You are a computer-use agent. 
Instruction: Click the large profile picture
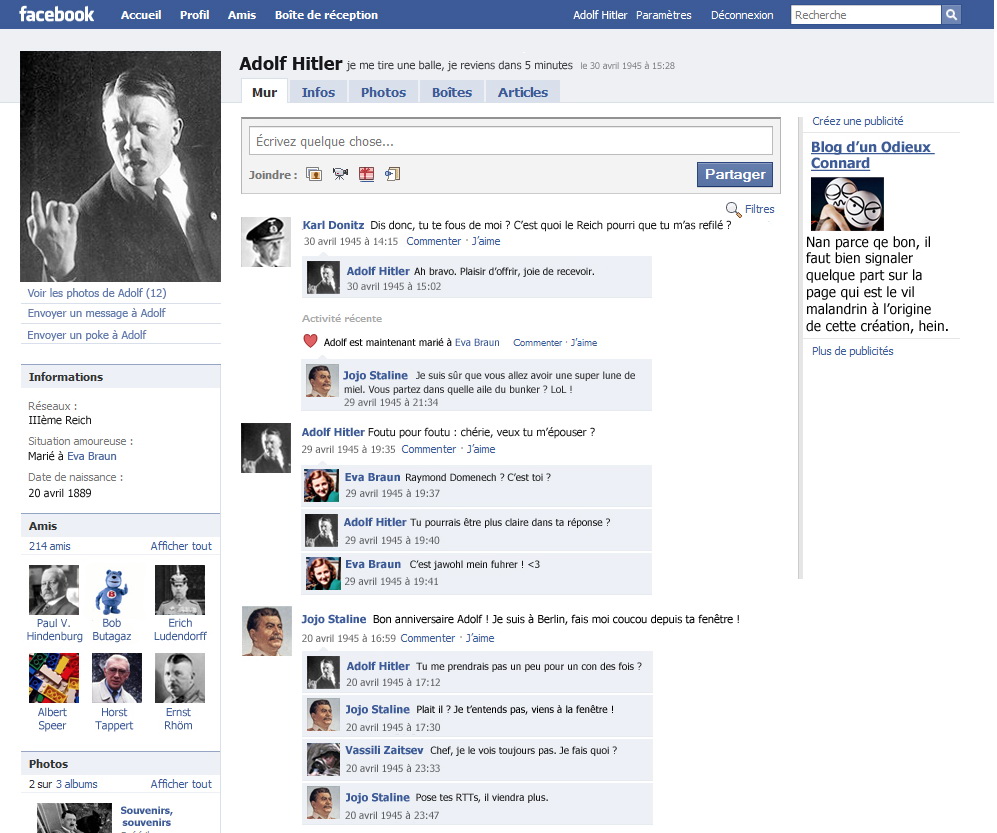[120, 167]
